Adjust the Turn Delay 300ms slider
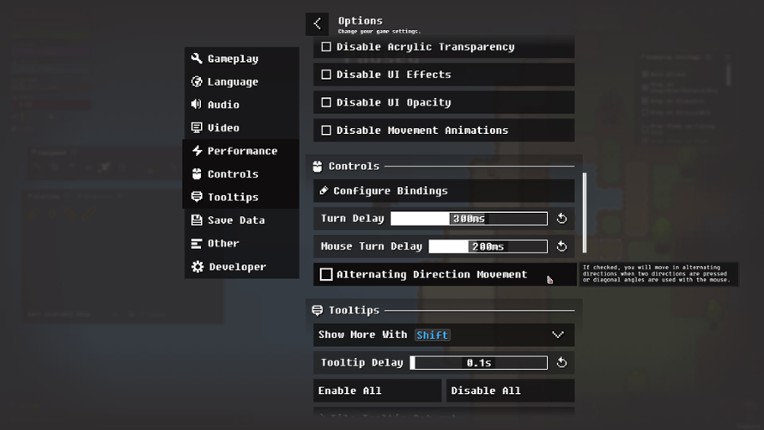 click(469, 219)
